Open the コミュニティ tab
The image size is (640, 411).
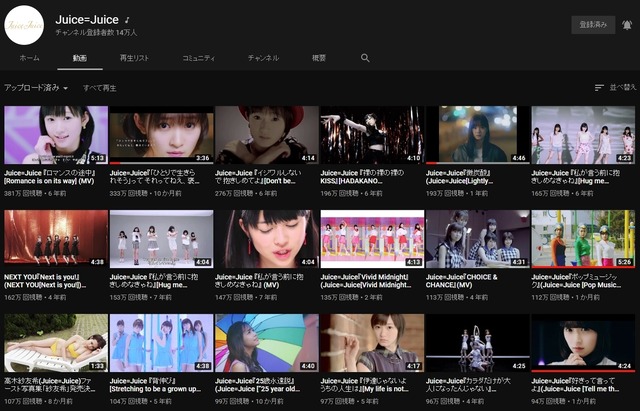(198, 58)
